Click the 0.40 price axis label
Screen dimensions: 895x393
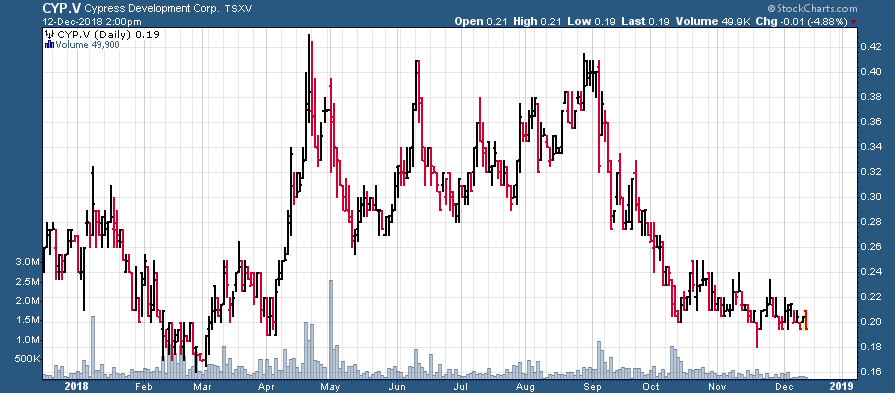(x=870, y=71)
